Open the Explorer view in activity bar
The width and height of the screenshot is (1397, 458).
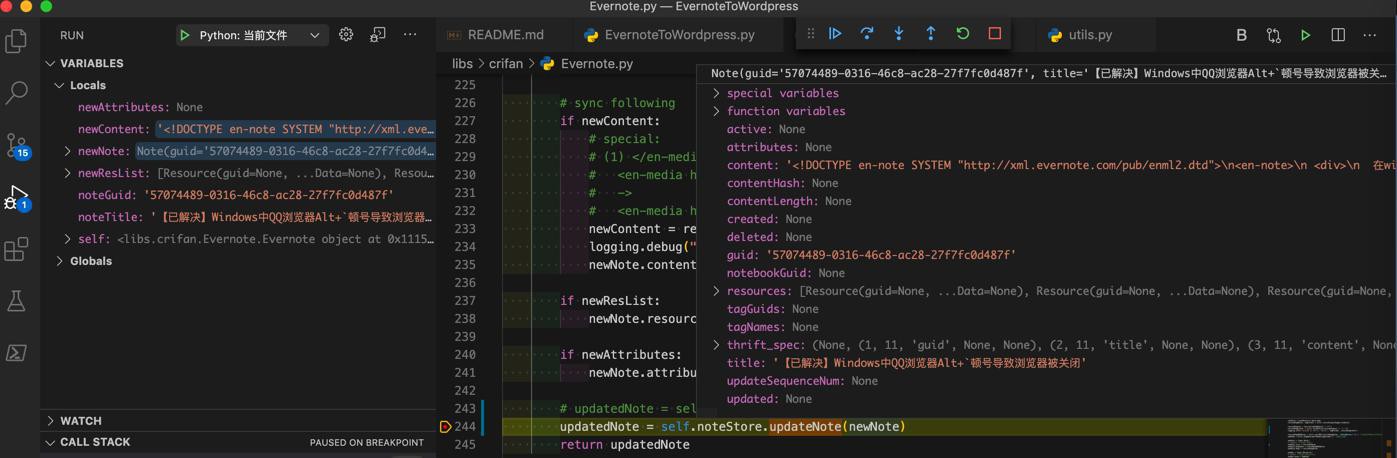[16, 40]
